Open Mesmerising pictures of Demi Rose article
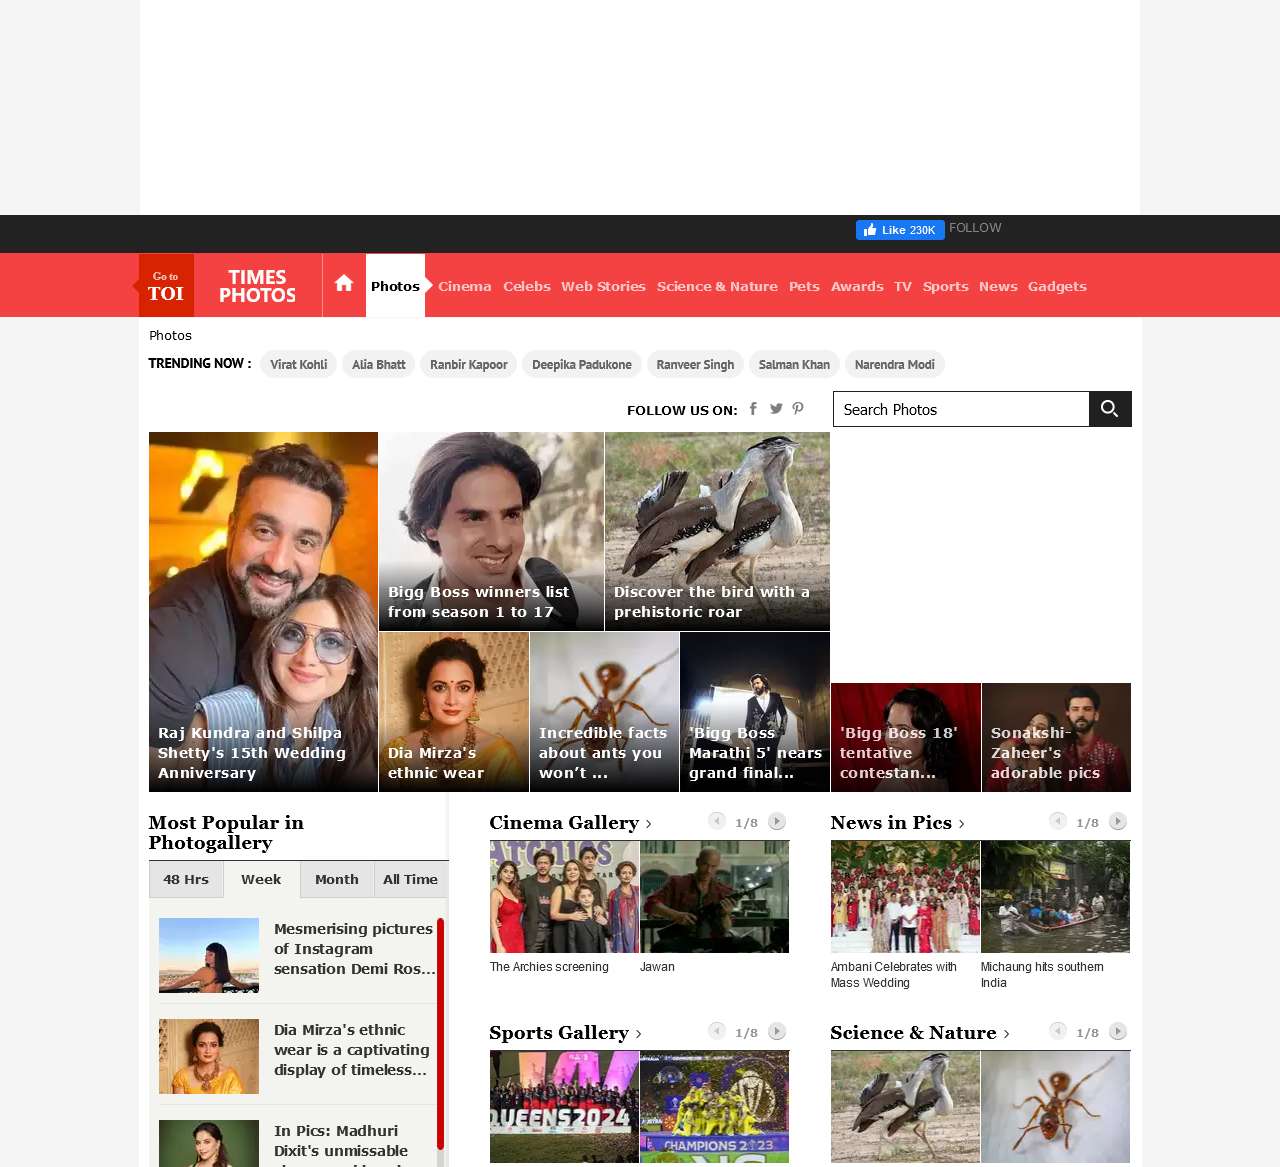Viewport: 1280px width, 1167px height. tap(355, 949)
